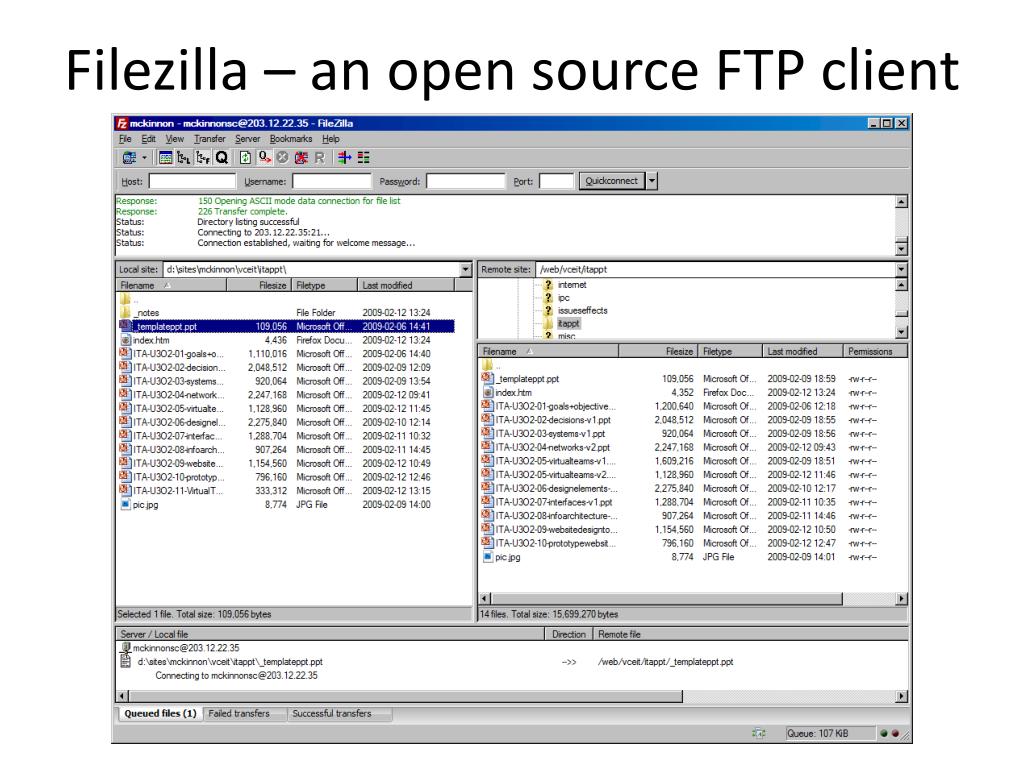1024x768 pixels.
Task: Open the Site Manager dropdown arrow
Action: [144, 157]
